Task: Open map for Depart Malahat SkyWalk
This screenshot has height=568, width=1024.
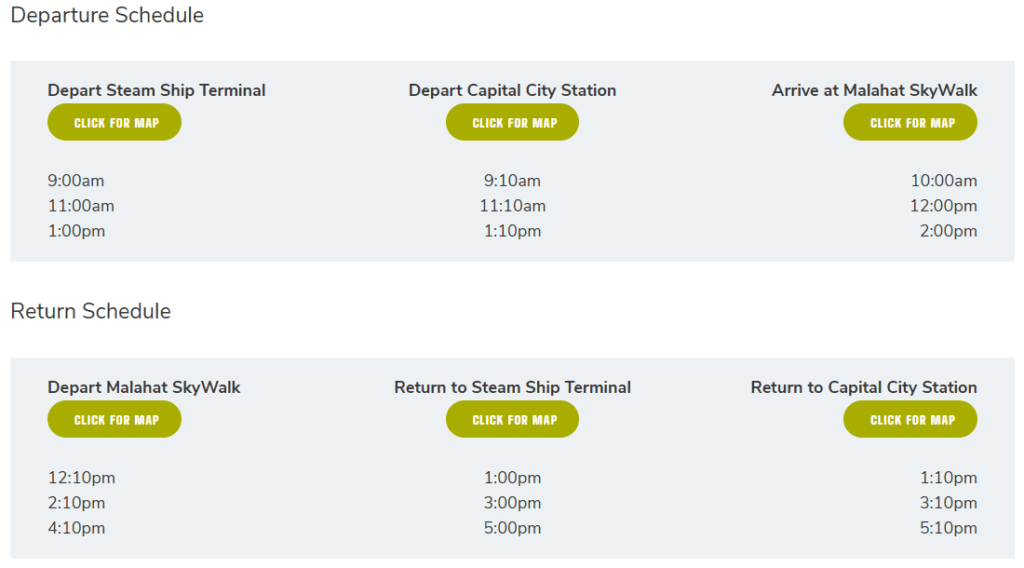Action: (114, 419)
